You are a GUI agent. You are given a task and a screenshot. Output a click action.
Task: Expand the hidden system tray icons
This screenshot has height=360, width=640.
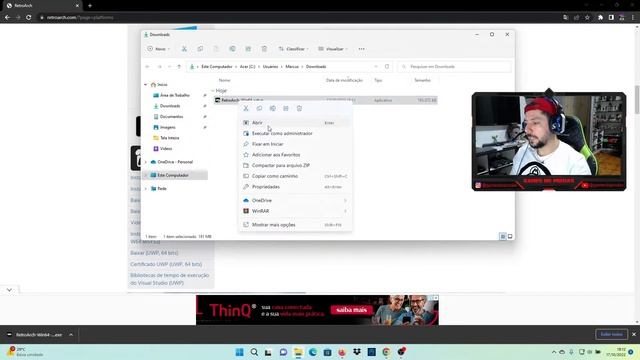[554, 352]
